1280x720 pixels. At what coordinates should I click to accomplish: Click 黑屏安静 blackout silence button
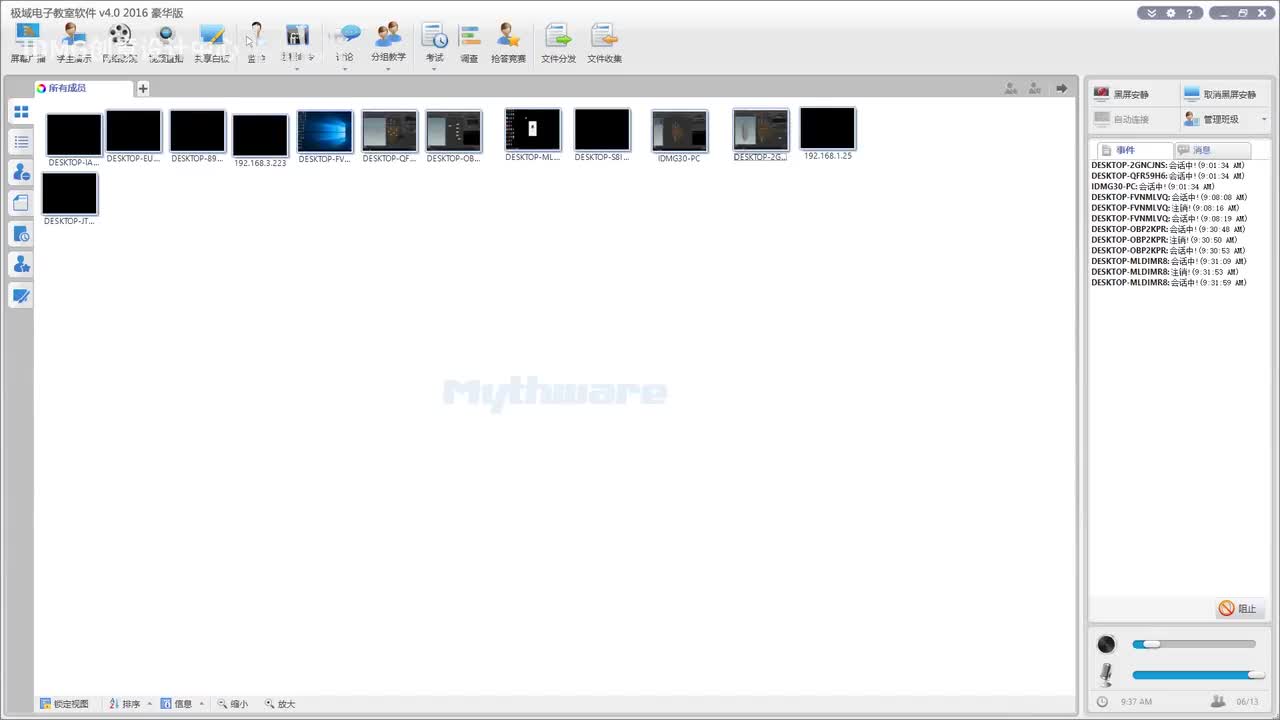[1133, 94]
